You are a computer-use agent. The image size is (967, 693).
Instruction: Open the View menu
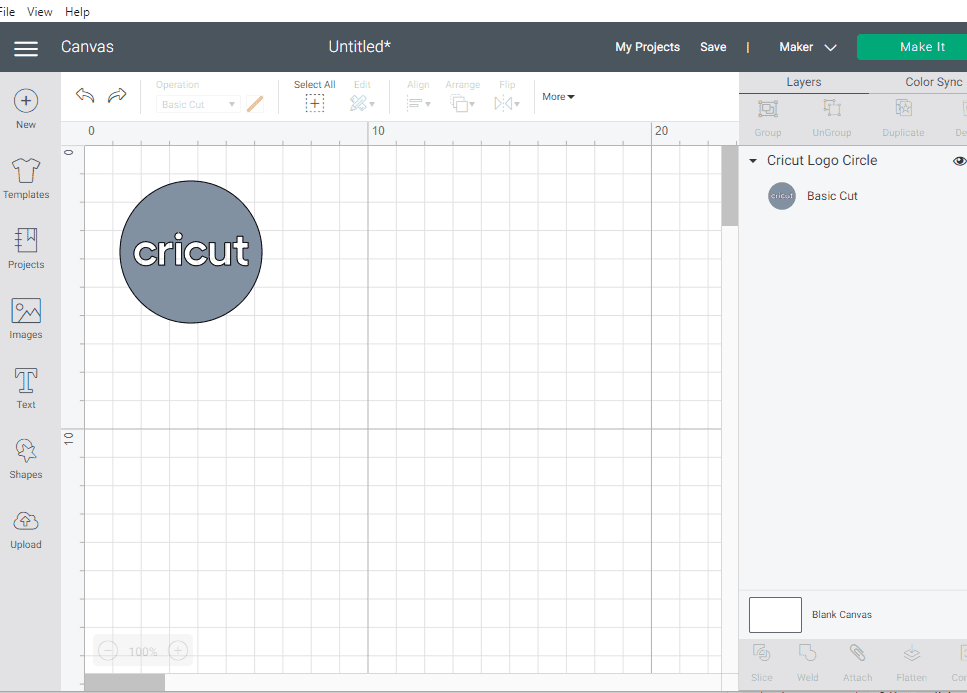click(39, 12)
